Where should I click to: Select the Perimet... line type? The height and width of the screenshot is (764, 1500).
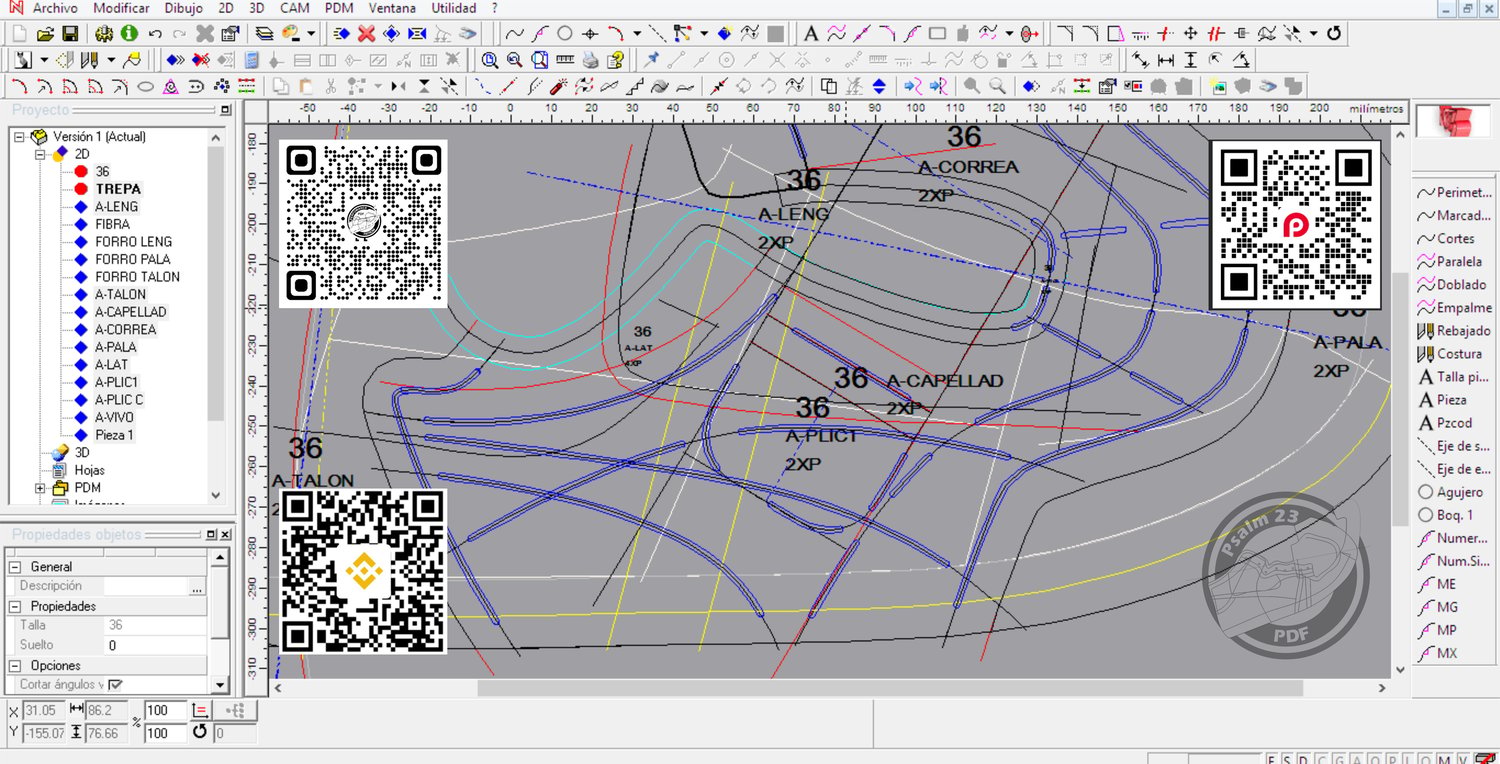click(1455, 192)
